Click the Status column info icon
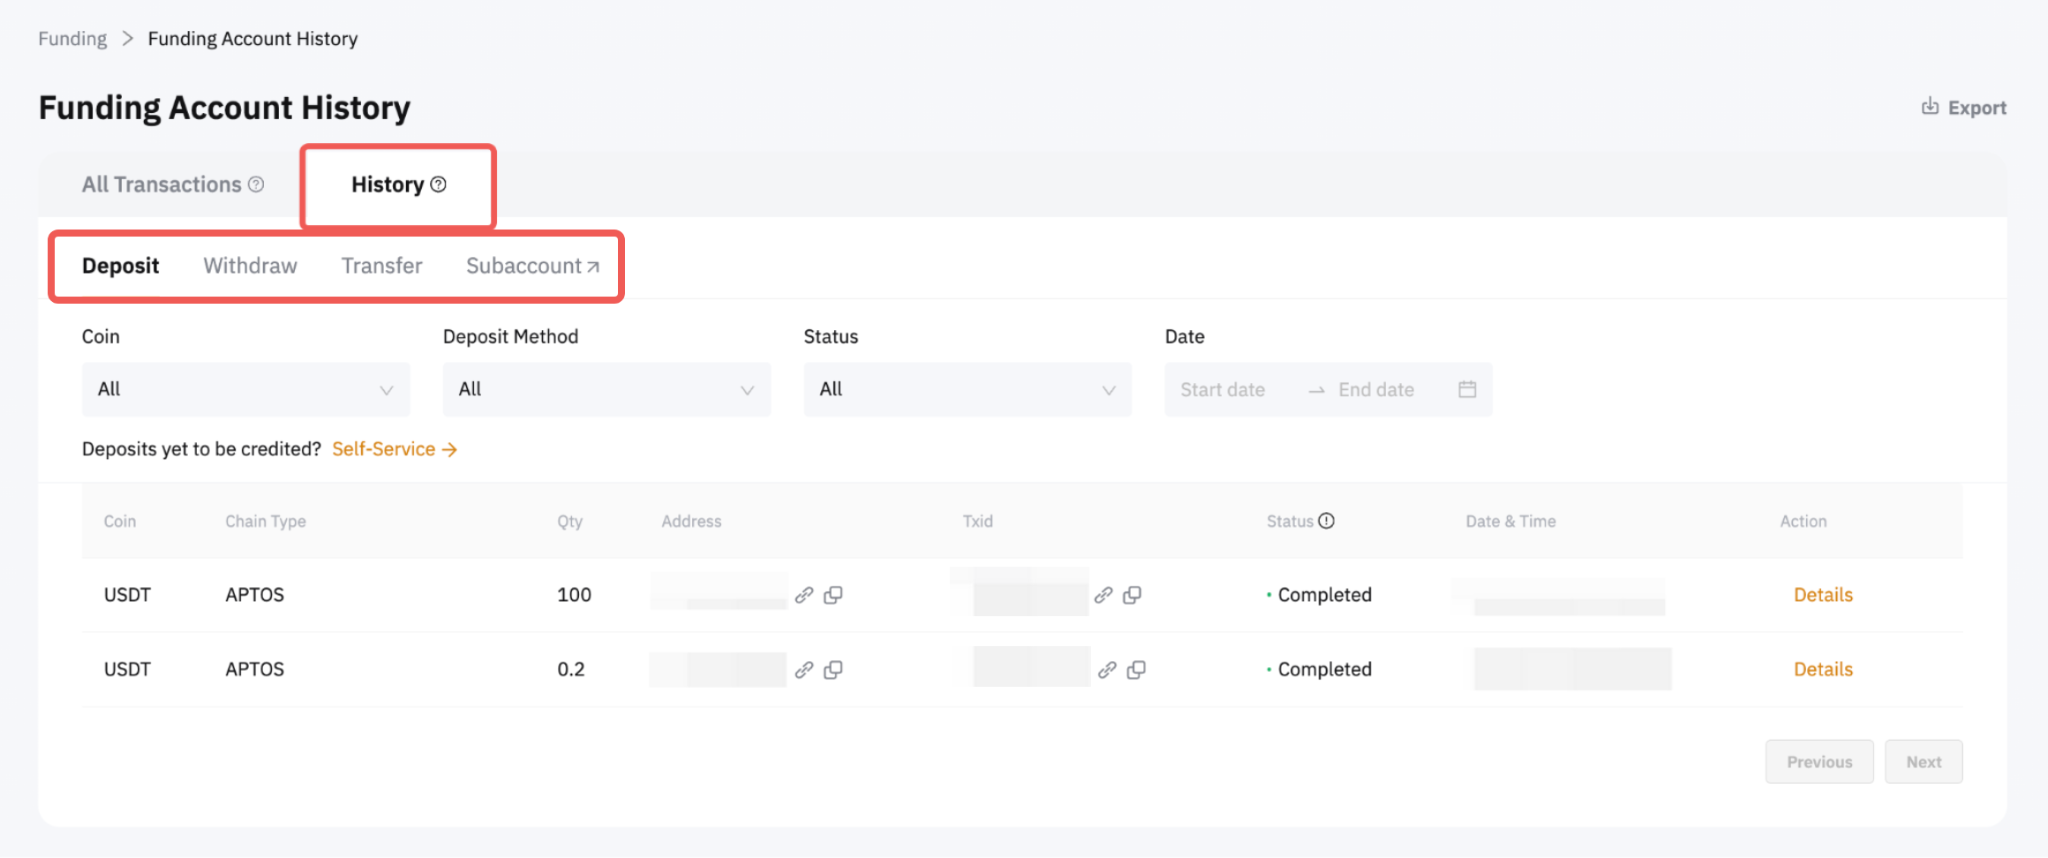 click(1326, 521)
